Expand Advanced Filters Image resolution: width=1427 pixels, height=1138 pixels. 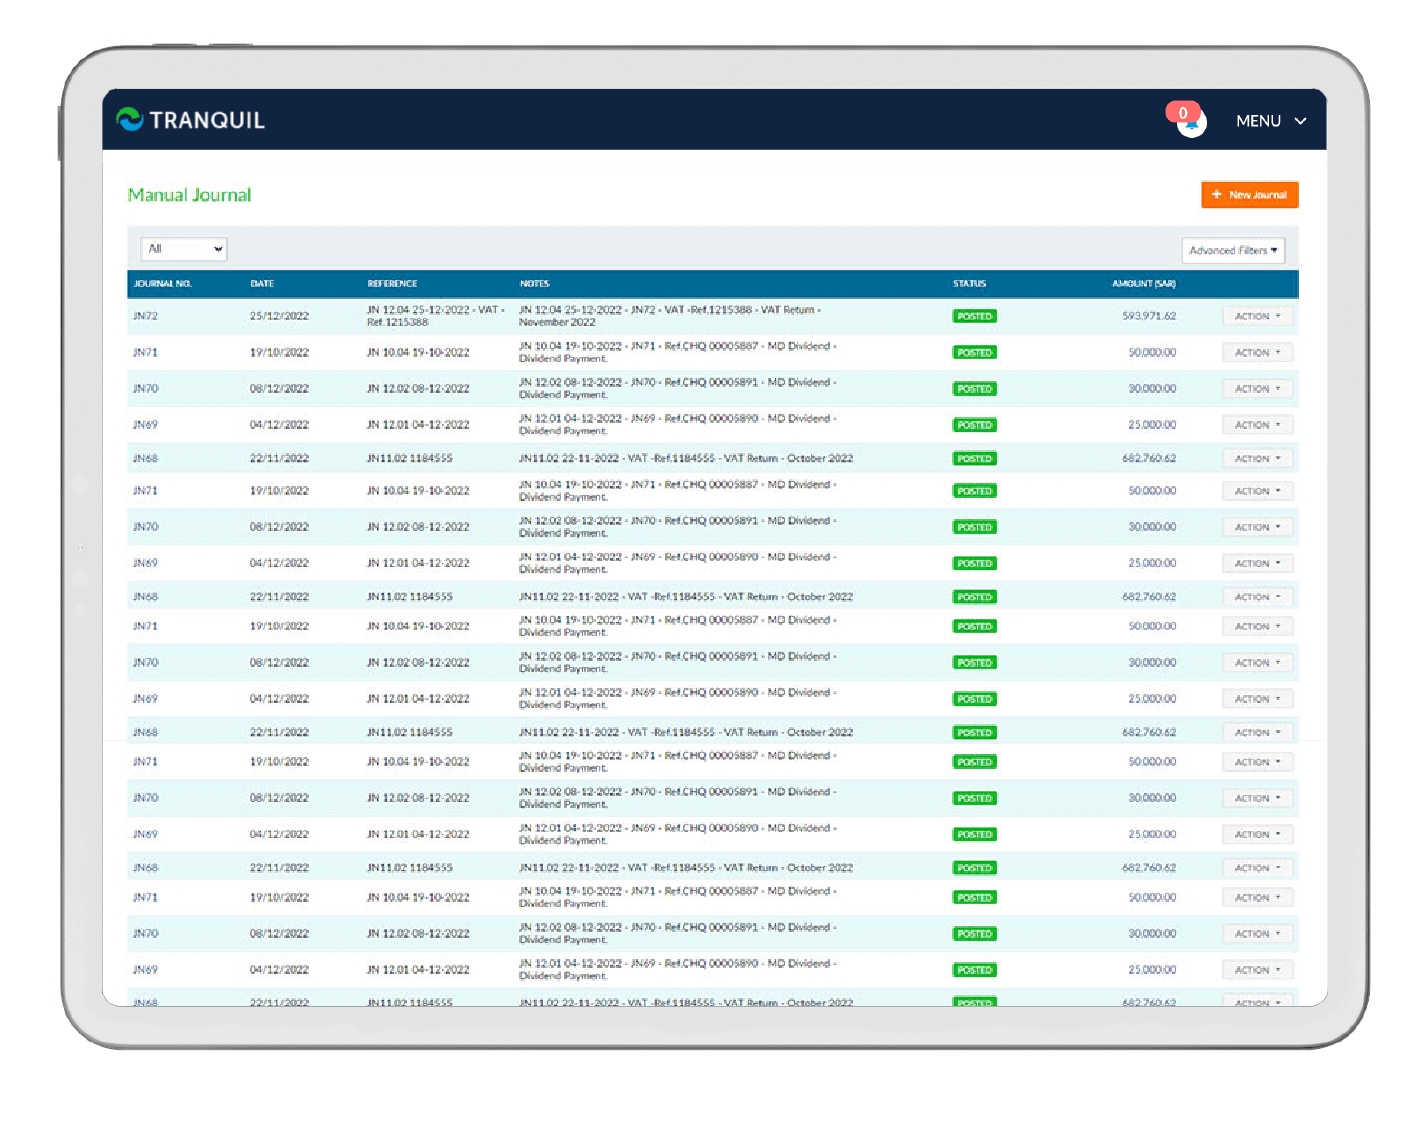pyautogui.click(x=1233, y=250)
